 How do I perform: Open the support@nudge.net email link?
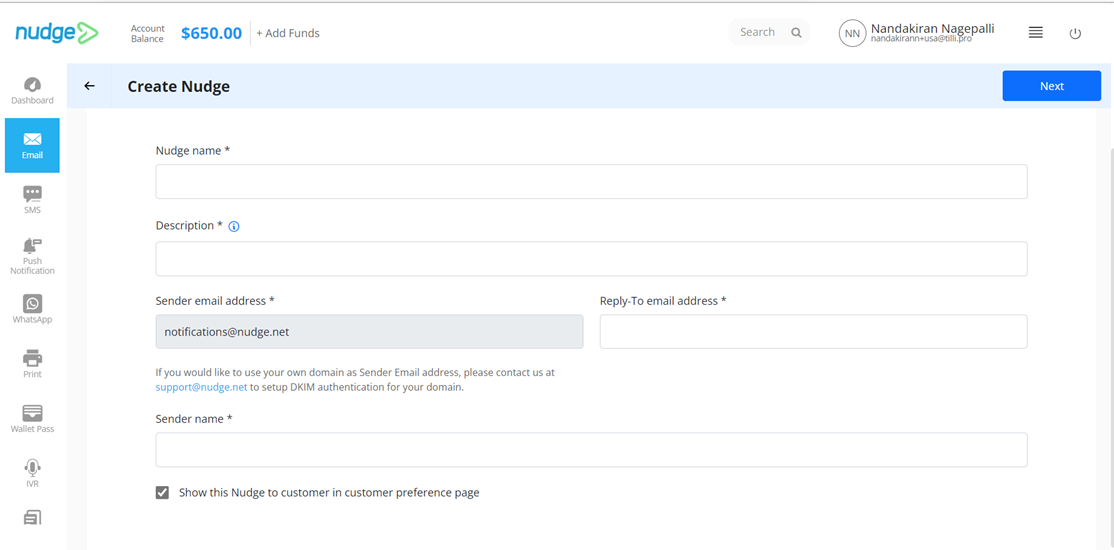click(x=201, y=387)
